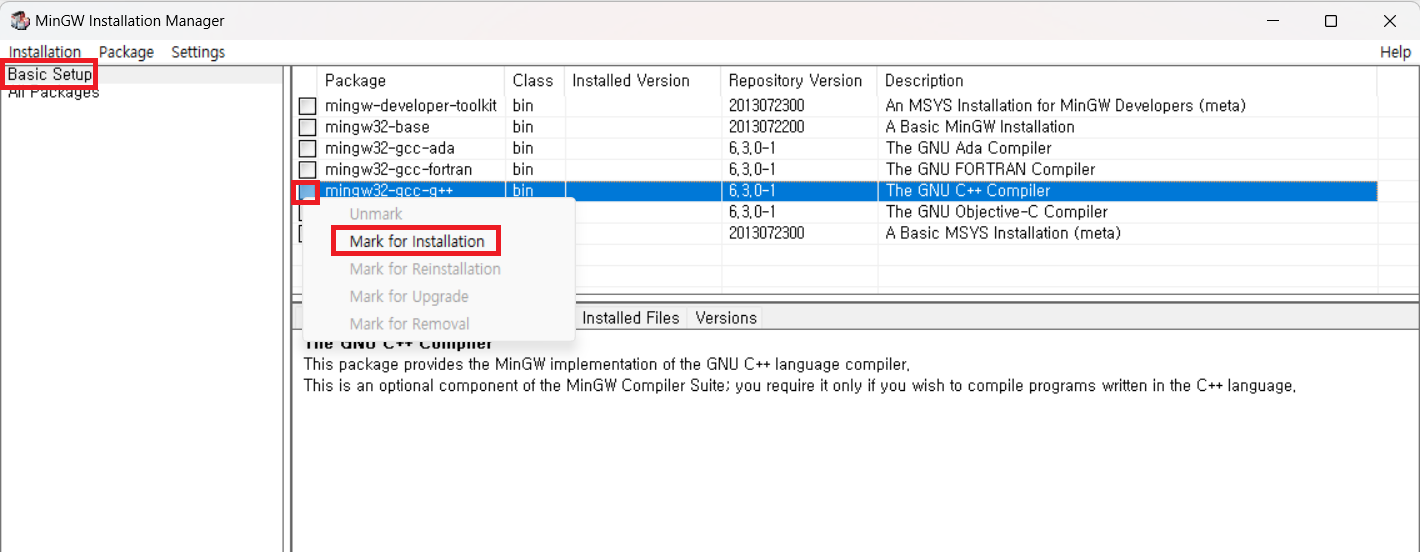Toggle checkbox for mingw32-gcc-fortran

[x=307, y=170]
